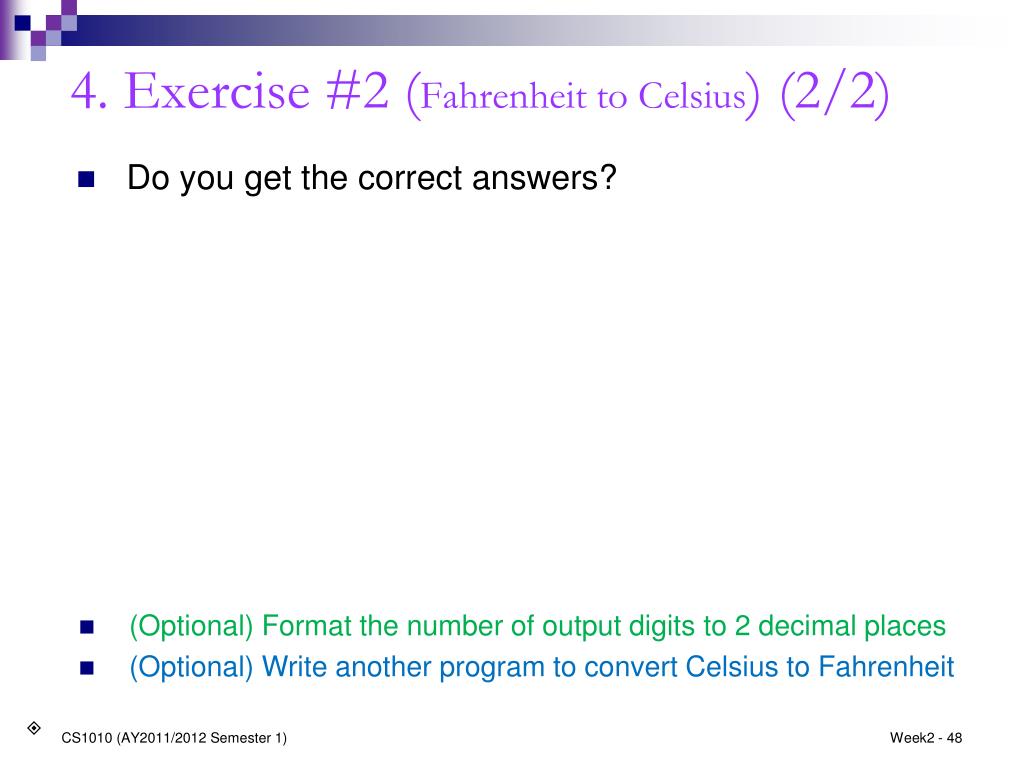
Task: Click the diamond icon in the footer
Action: click(x=34, y=728)
